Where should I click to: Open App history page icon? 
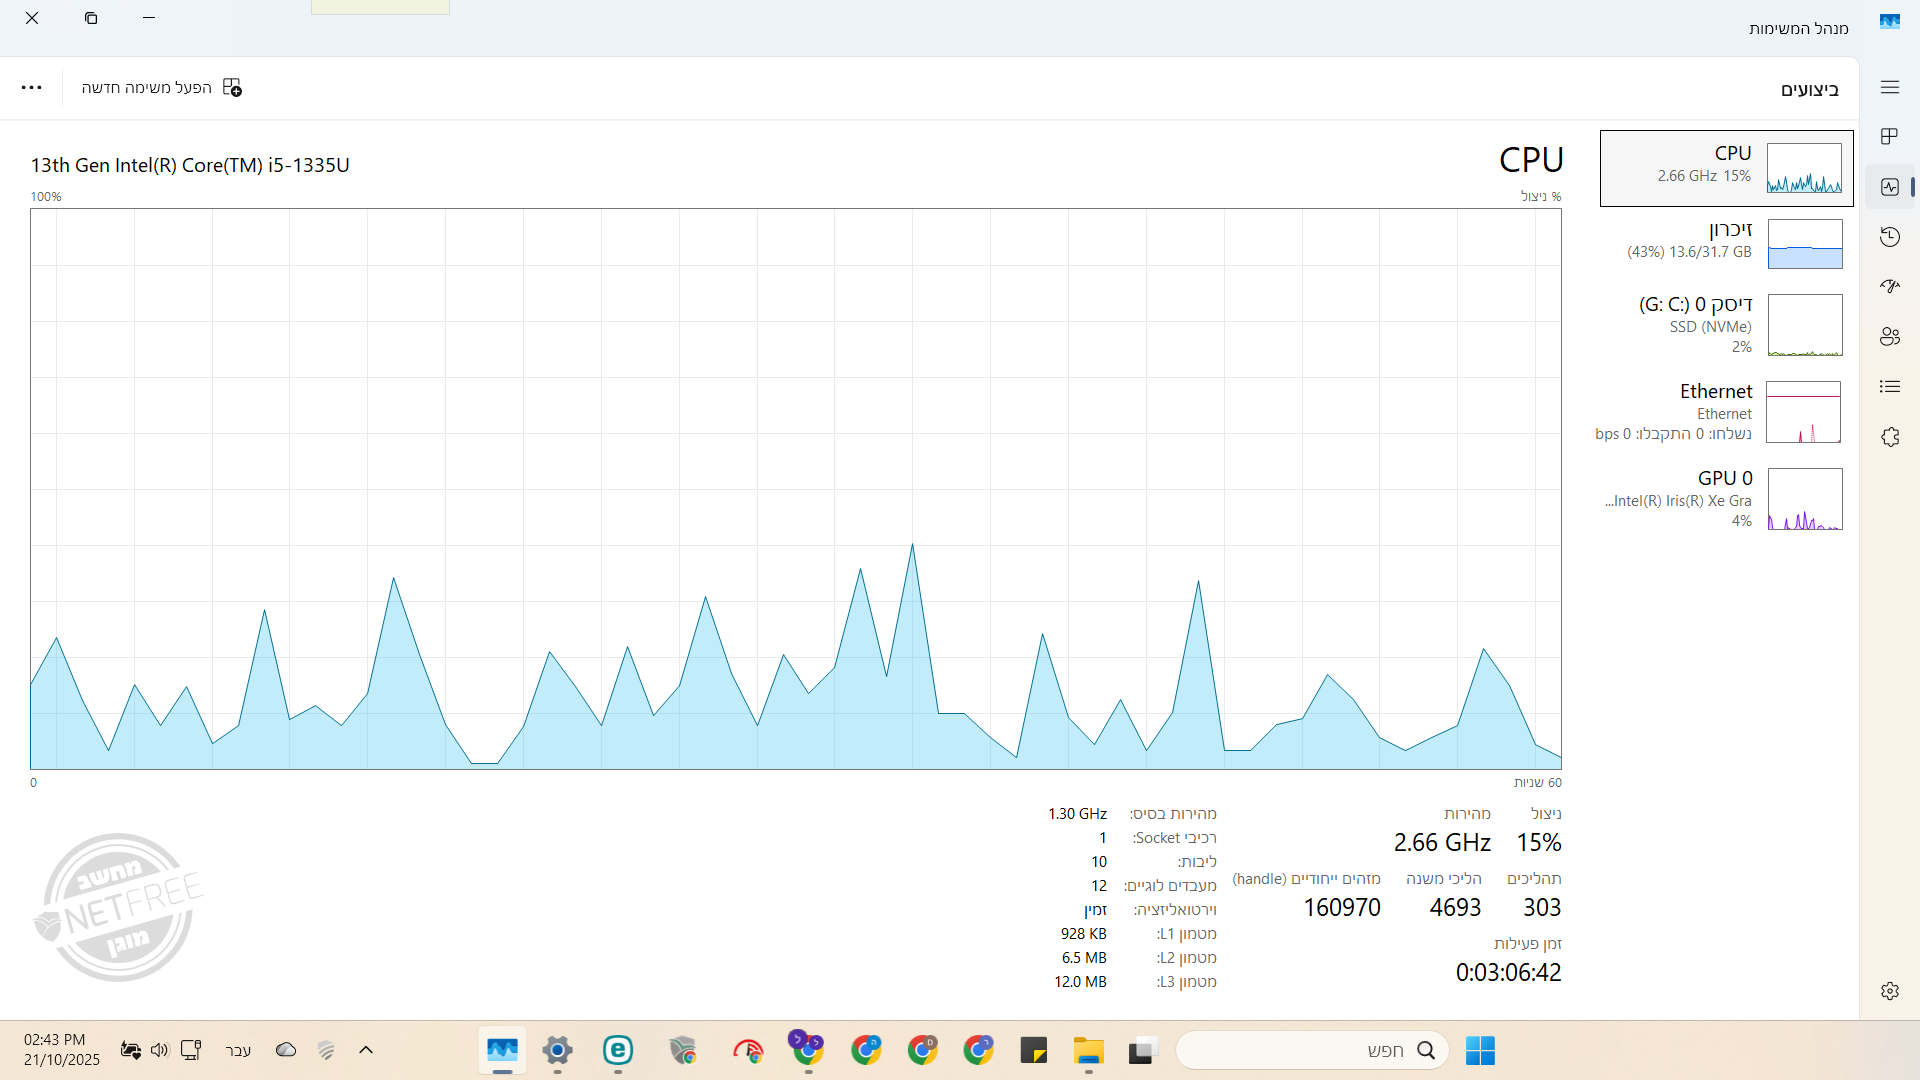(x=1889, y=237)
